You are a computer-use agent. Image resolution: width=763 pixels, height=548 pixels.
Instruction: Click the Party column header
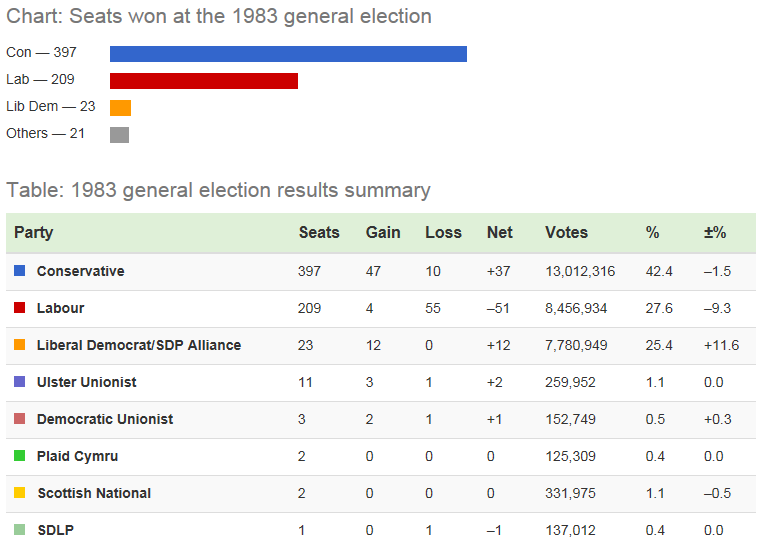(34, 233)
